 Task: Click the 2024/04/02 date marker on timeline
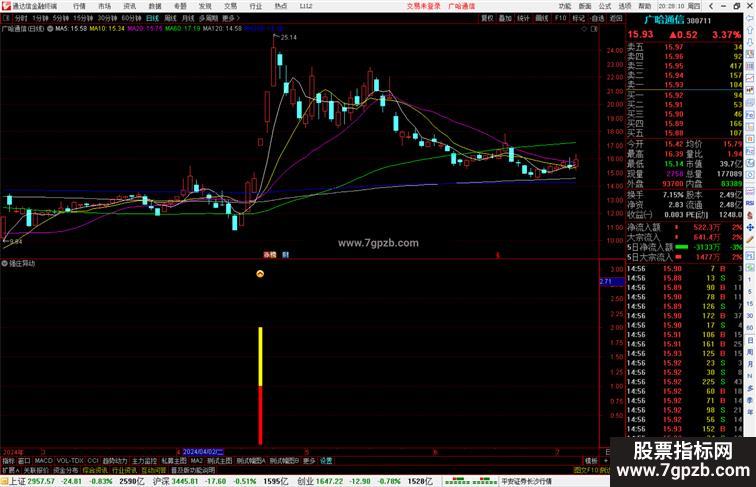[x=203, y=452]
